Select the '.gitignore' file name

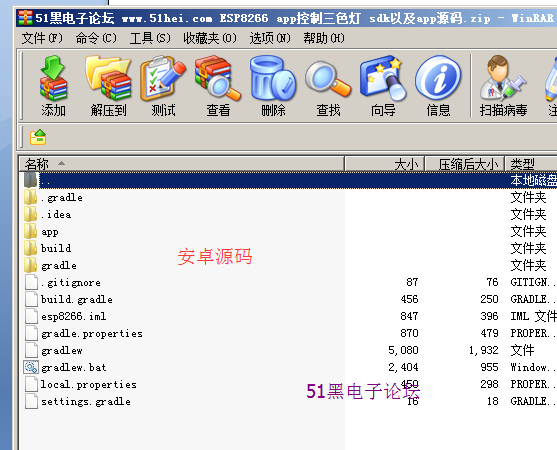[71, 282]
